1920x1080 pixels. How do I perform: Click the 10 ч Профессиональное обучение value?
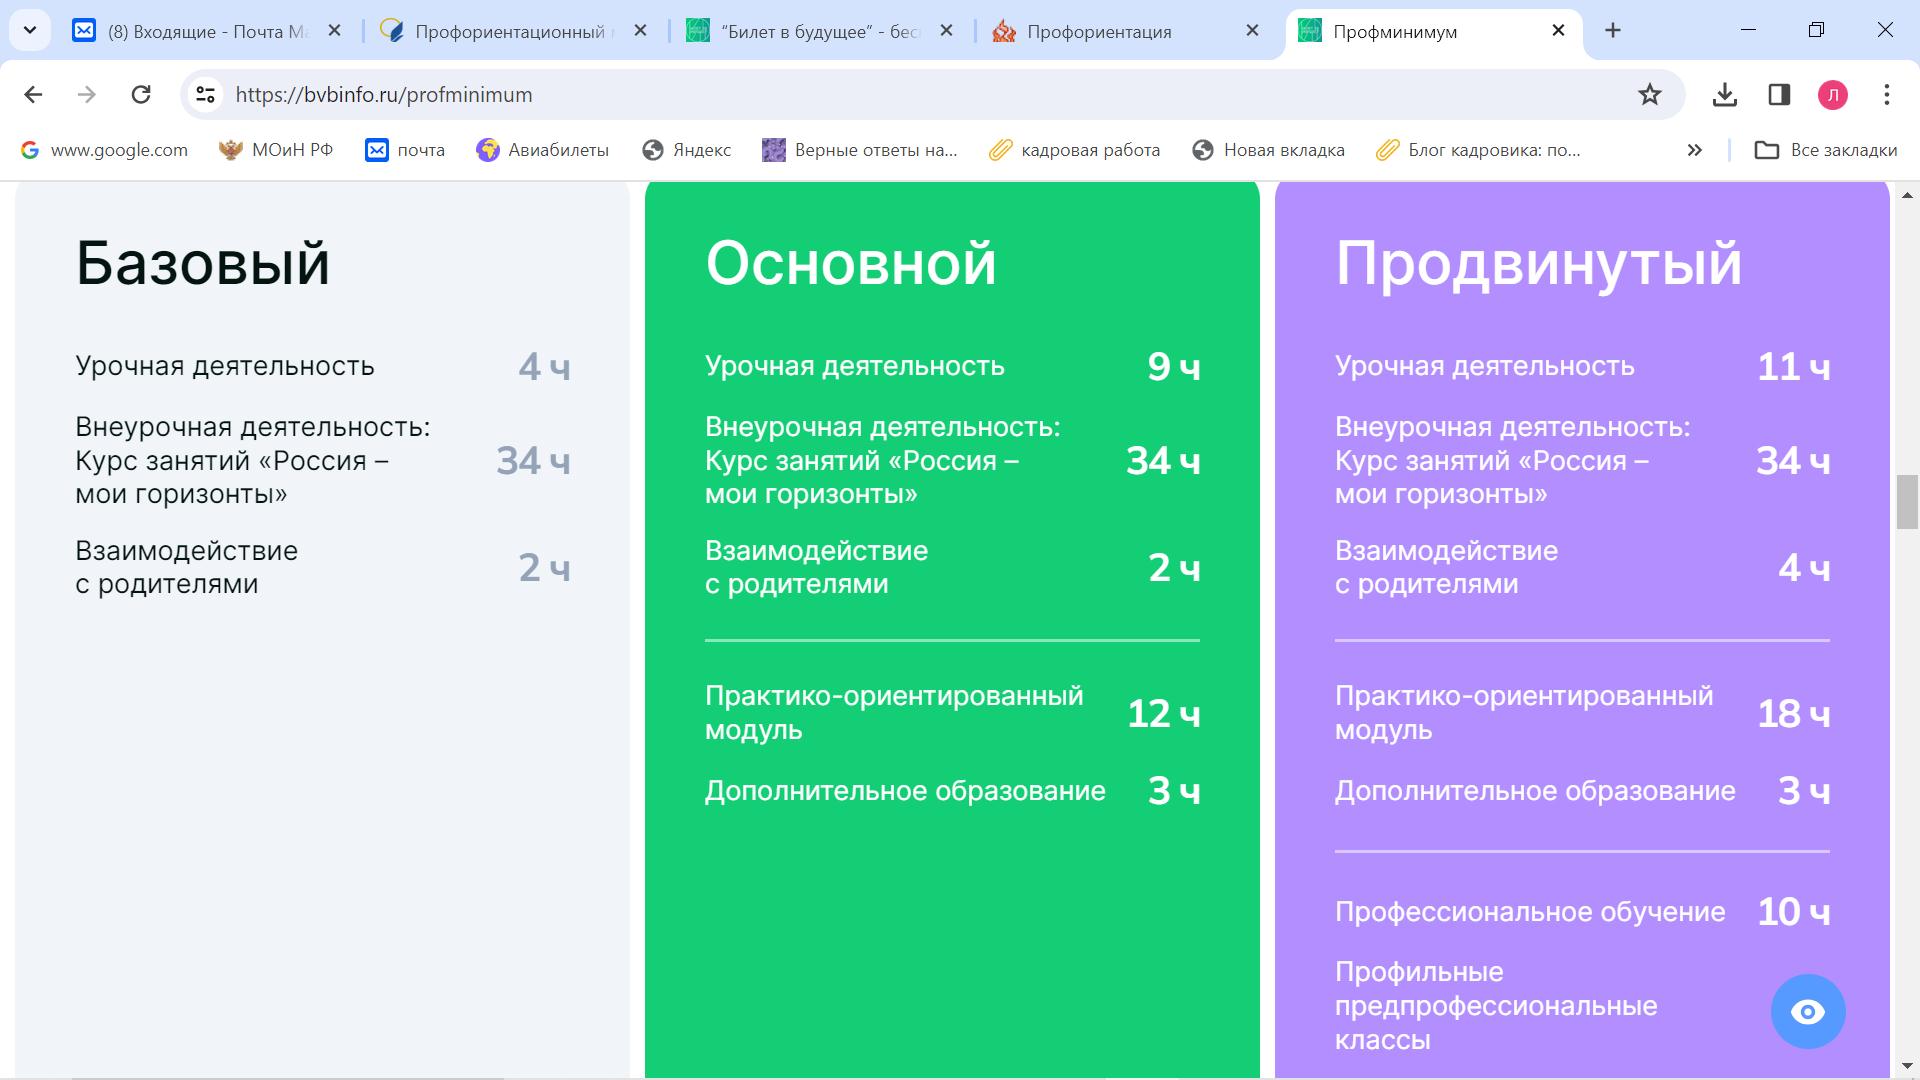[1794, 912]
